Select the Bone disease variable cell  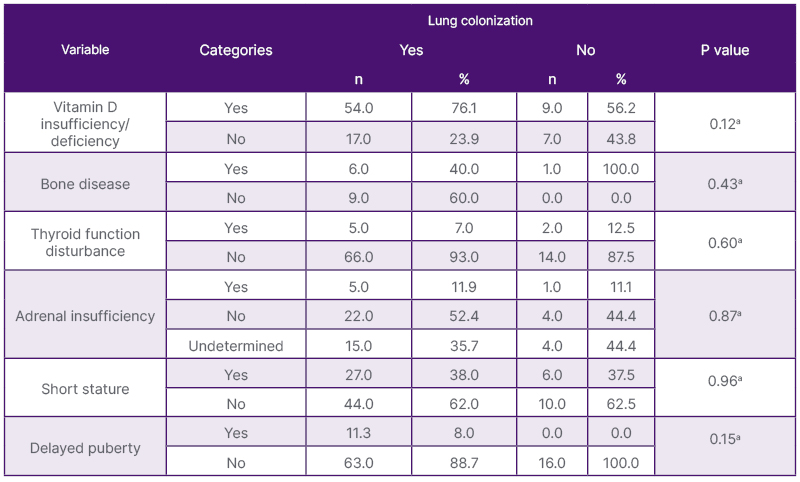[x=85, y=184]
